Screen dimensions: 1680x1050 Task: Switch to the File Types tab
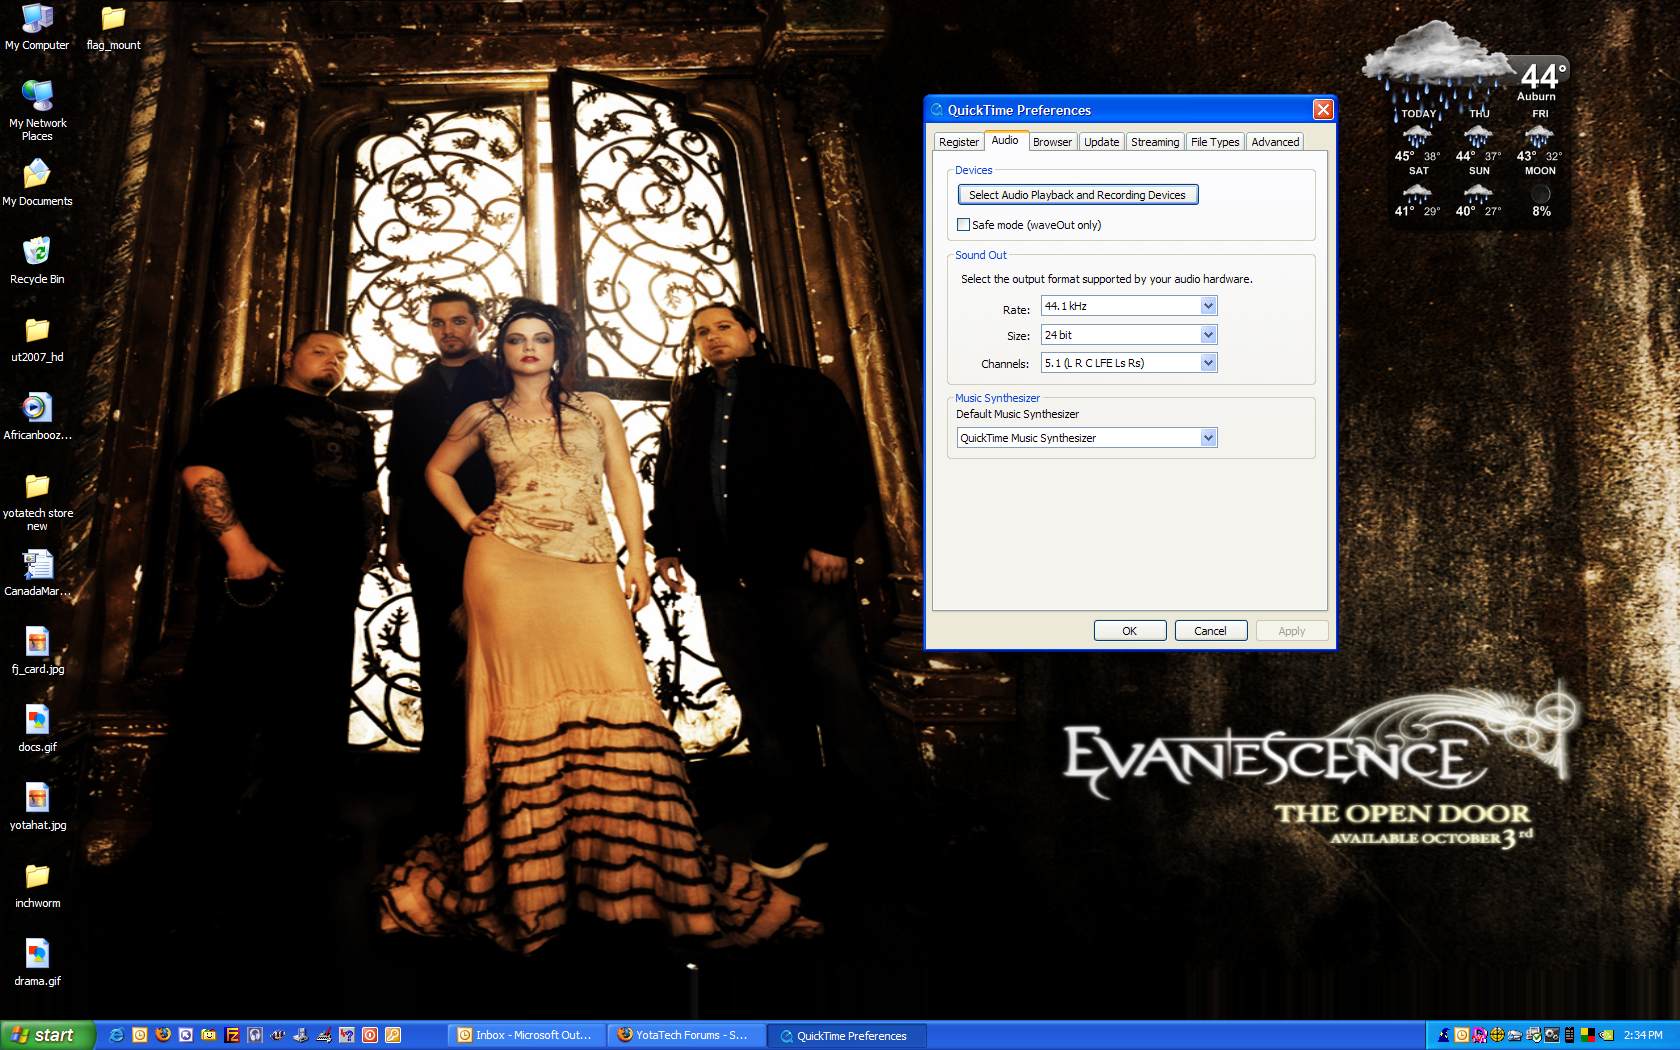click(1215, 142)
